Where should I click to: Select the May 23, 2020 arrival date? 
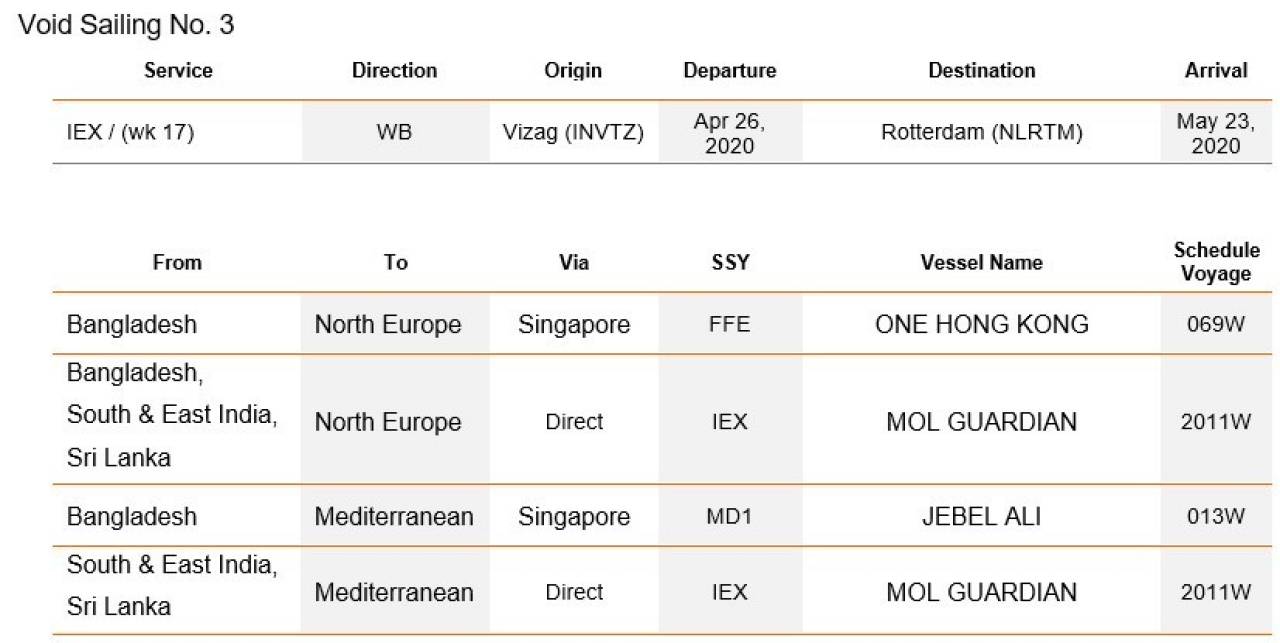tap(1216, 133)
